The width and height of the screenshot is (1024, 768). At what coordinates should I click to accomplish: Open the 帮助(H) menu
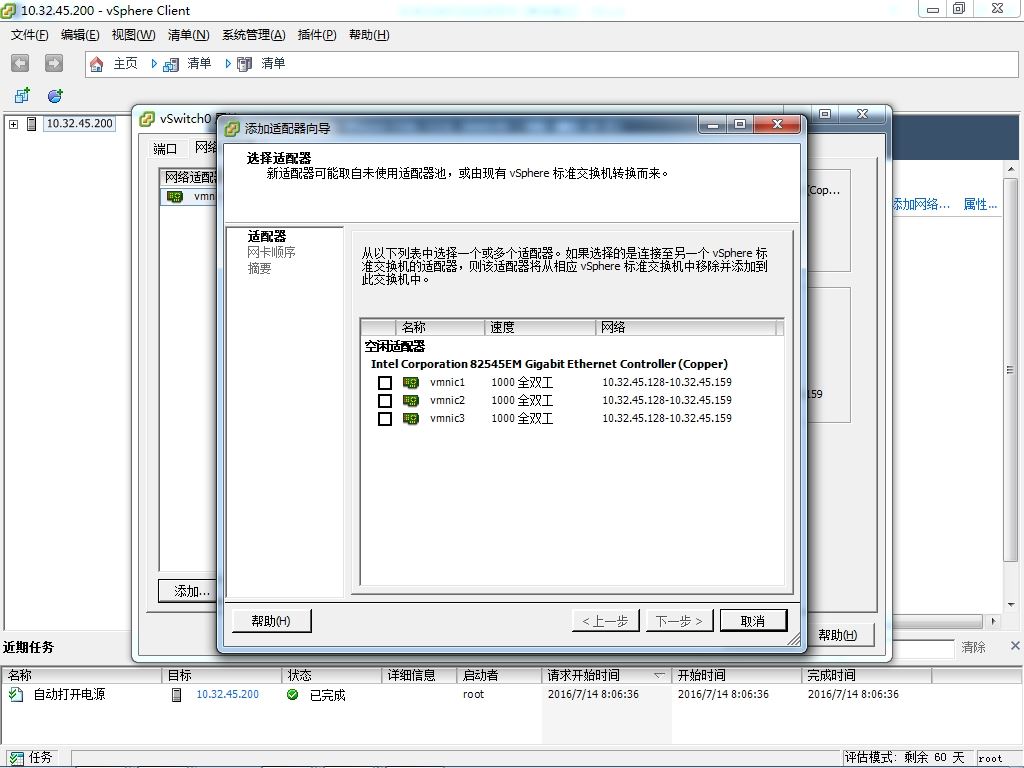pyautogui.click(x=369, y=35)
